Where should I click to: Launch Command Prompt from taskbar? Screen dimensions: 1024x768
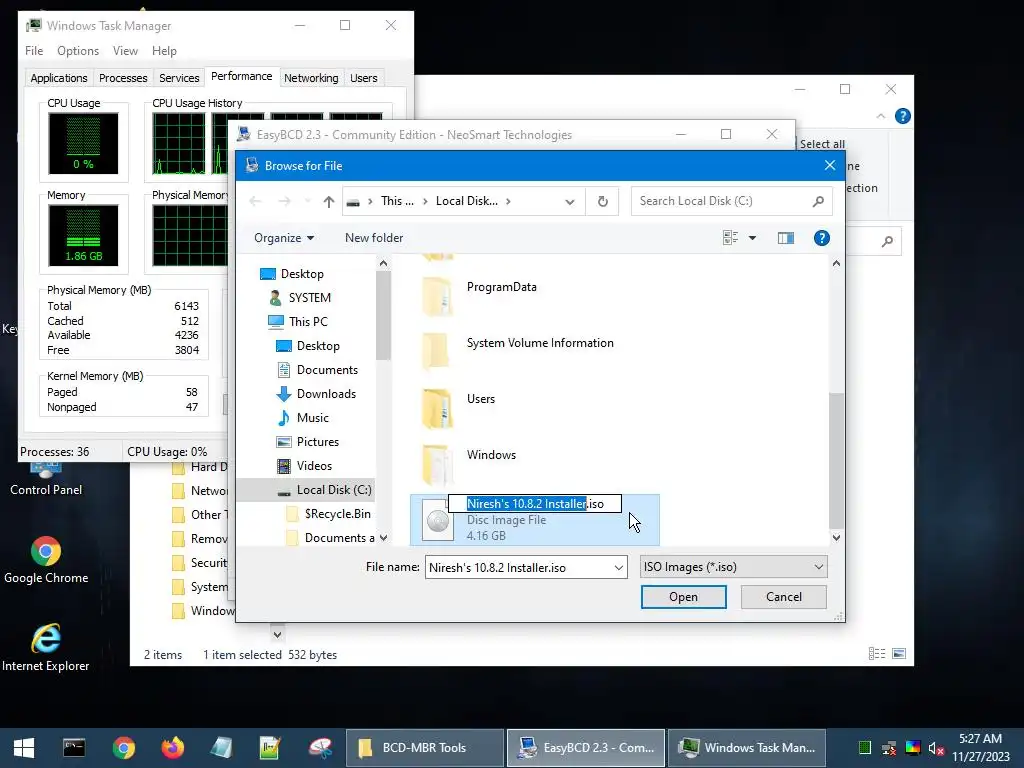coord(74,748)
